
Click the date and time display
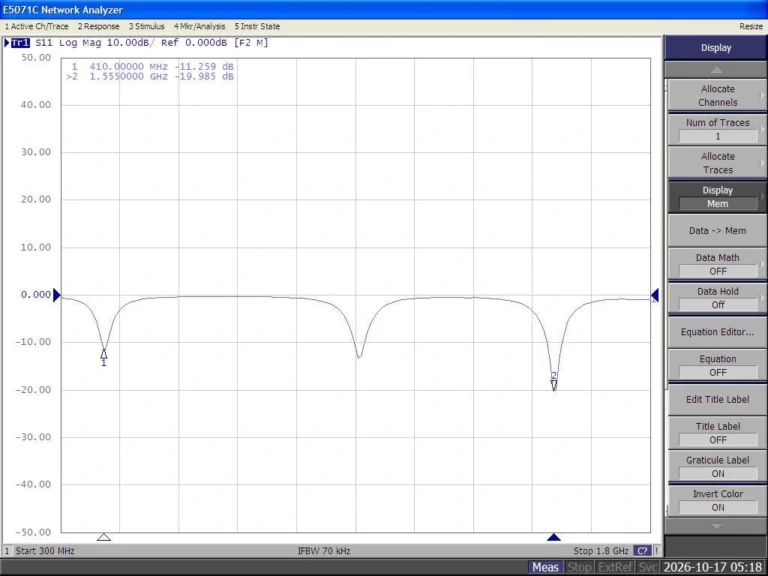point(713,567)
